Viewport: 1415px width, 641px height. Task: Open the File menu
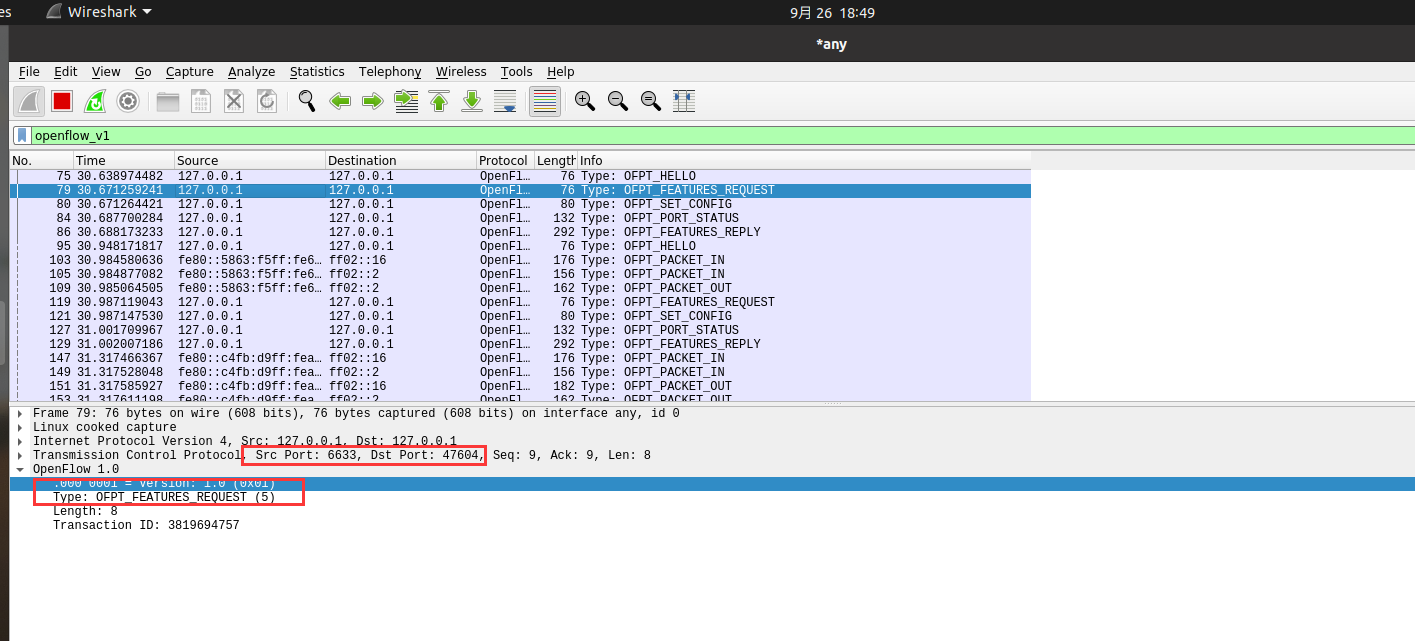click(29, 72)
